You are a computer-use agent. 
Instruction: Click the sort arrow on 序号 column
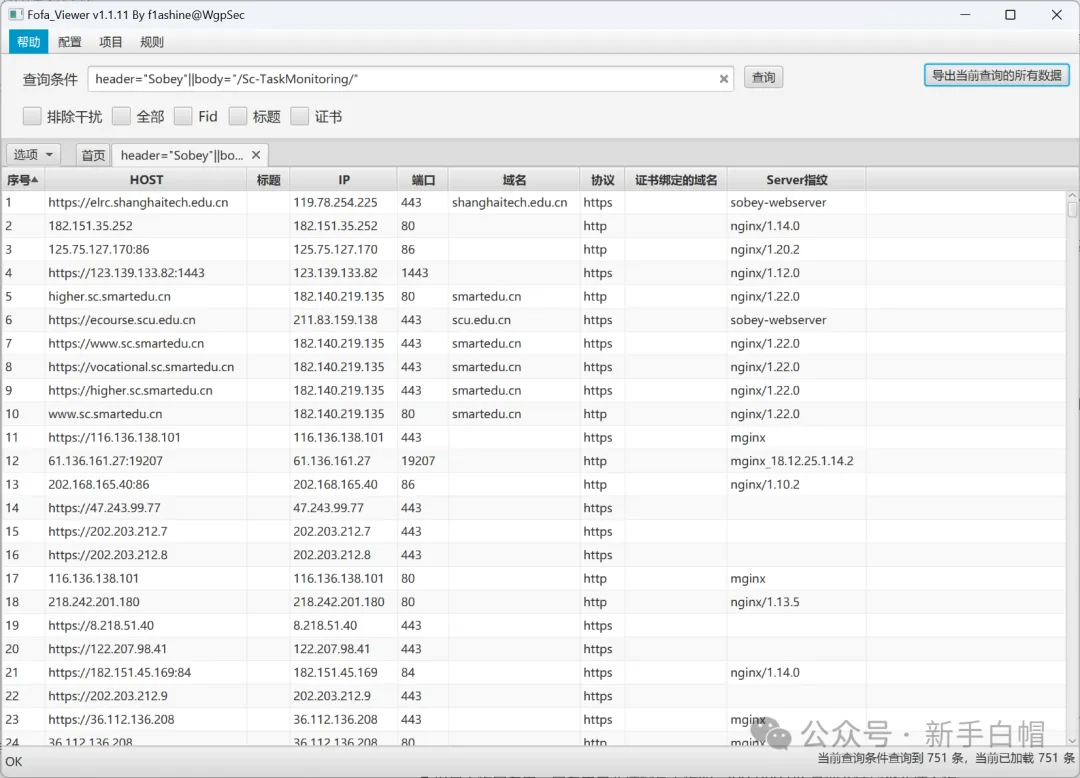[x=36, y=180]
